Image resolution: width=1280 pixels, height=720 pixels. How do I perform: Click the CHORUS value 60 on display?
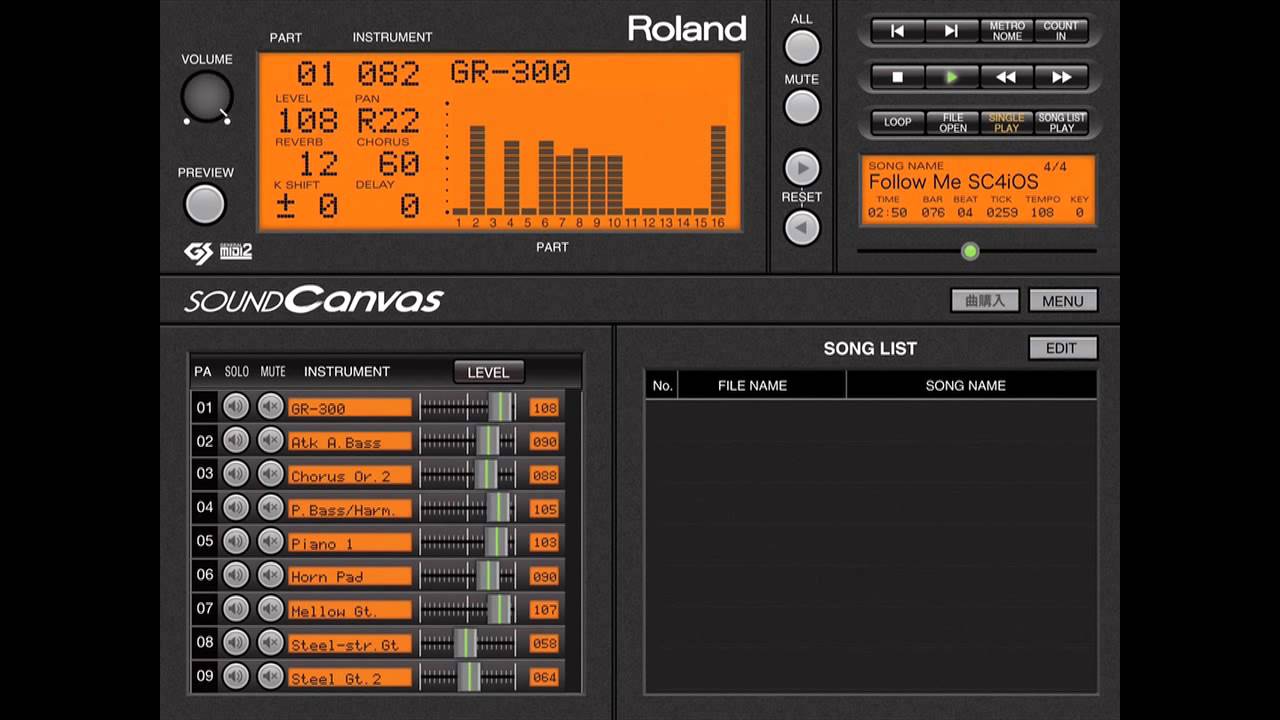(x=397, y=163)
